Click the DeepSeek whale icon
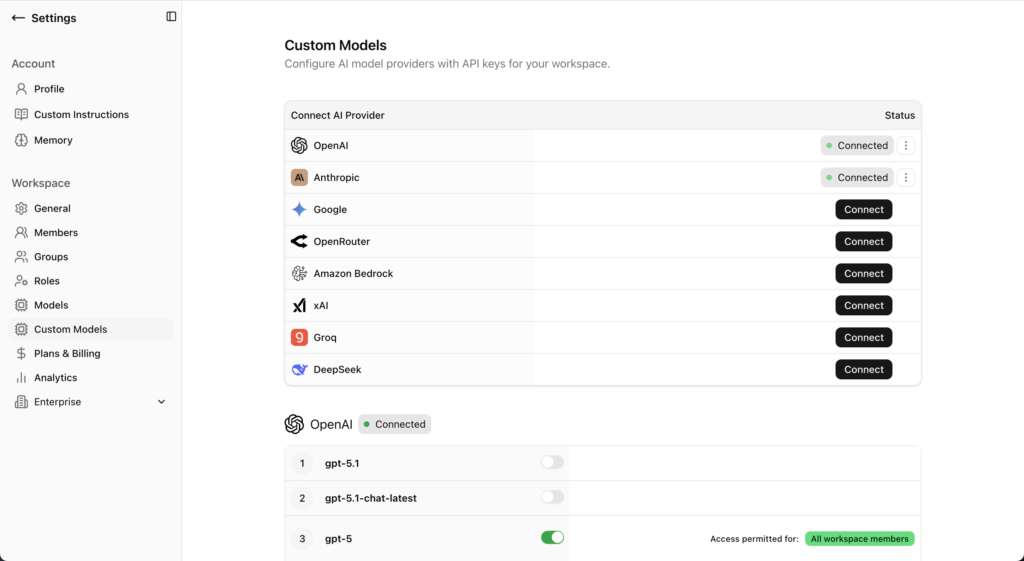The image size is (1024, 561). tap(299, 370)
